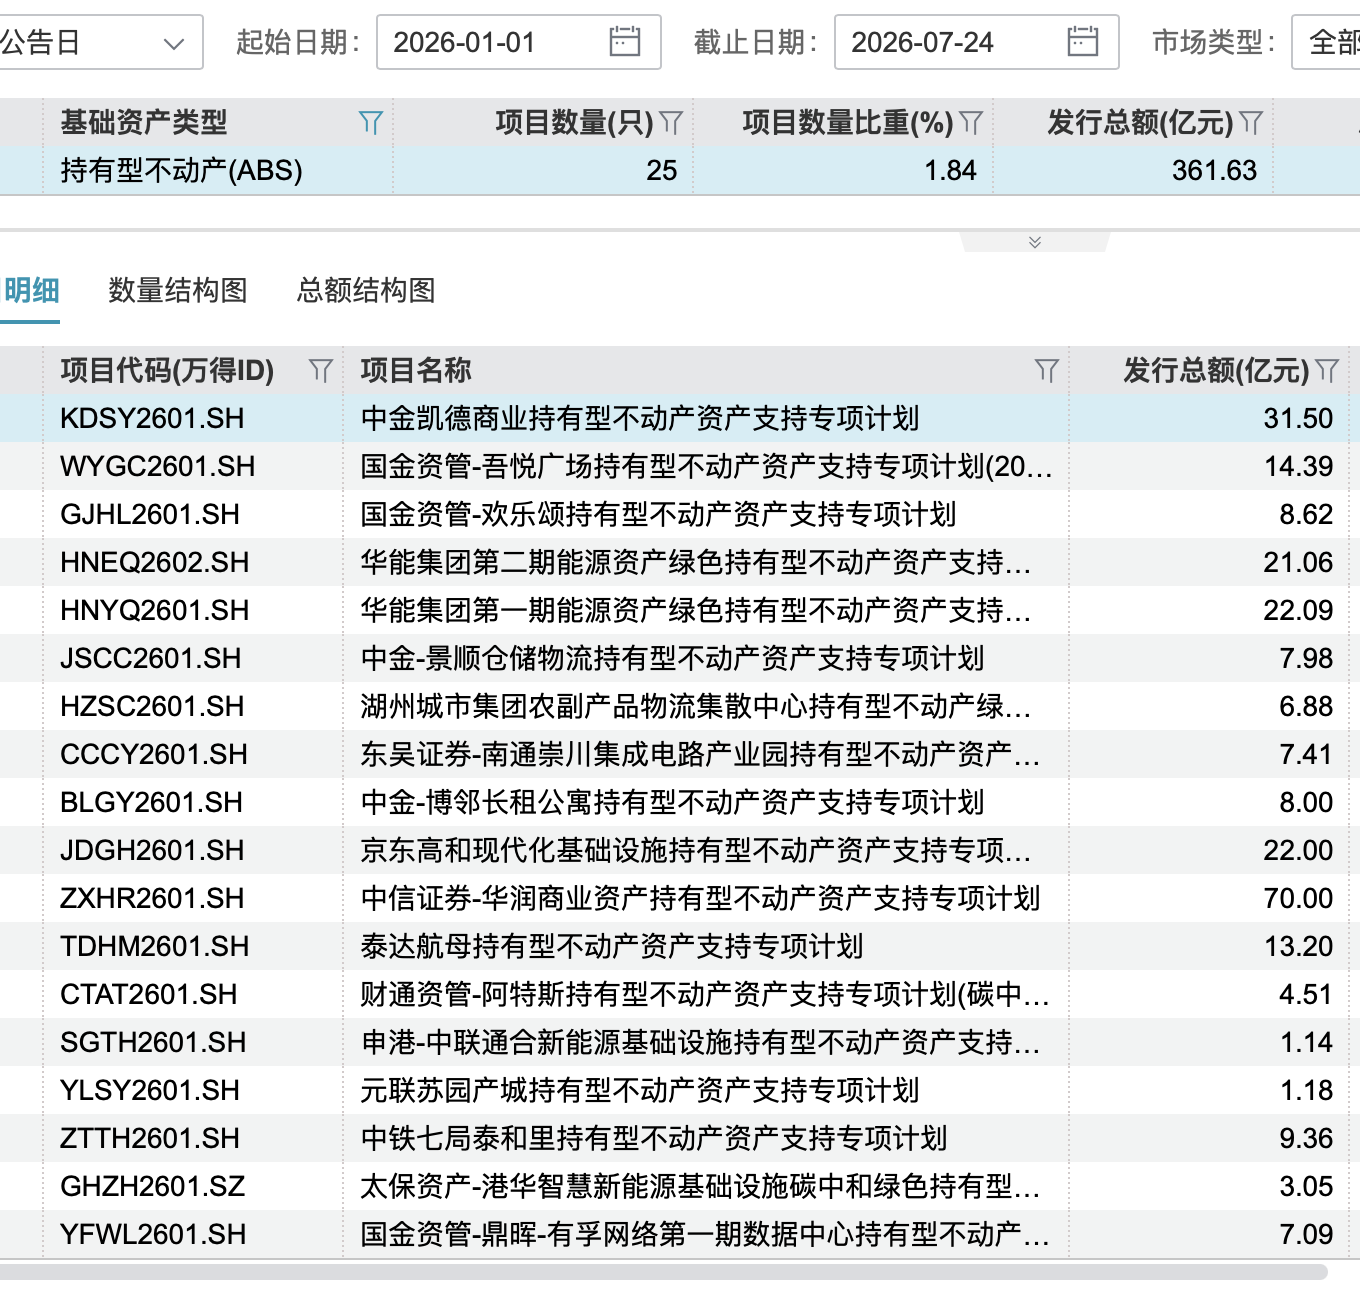This screenshot has height=1292, width=1360.
Task: Switch to the 数量结构图 tab
Action: (178, 291)
